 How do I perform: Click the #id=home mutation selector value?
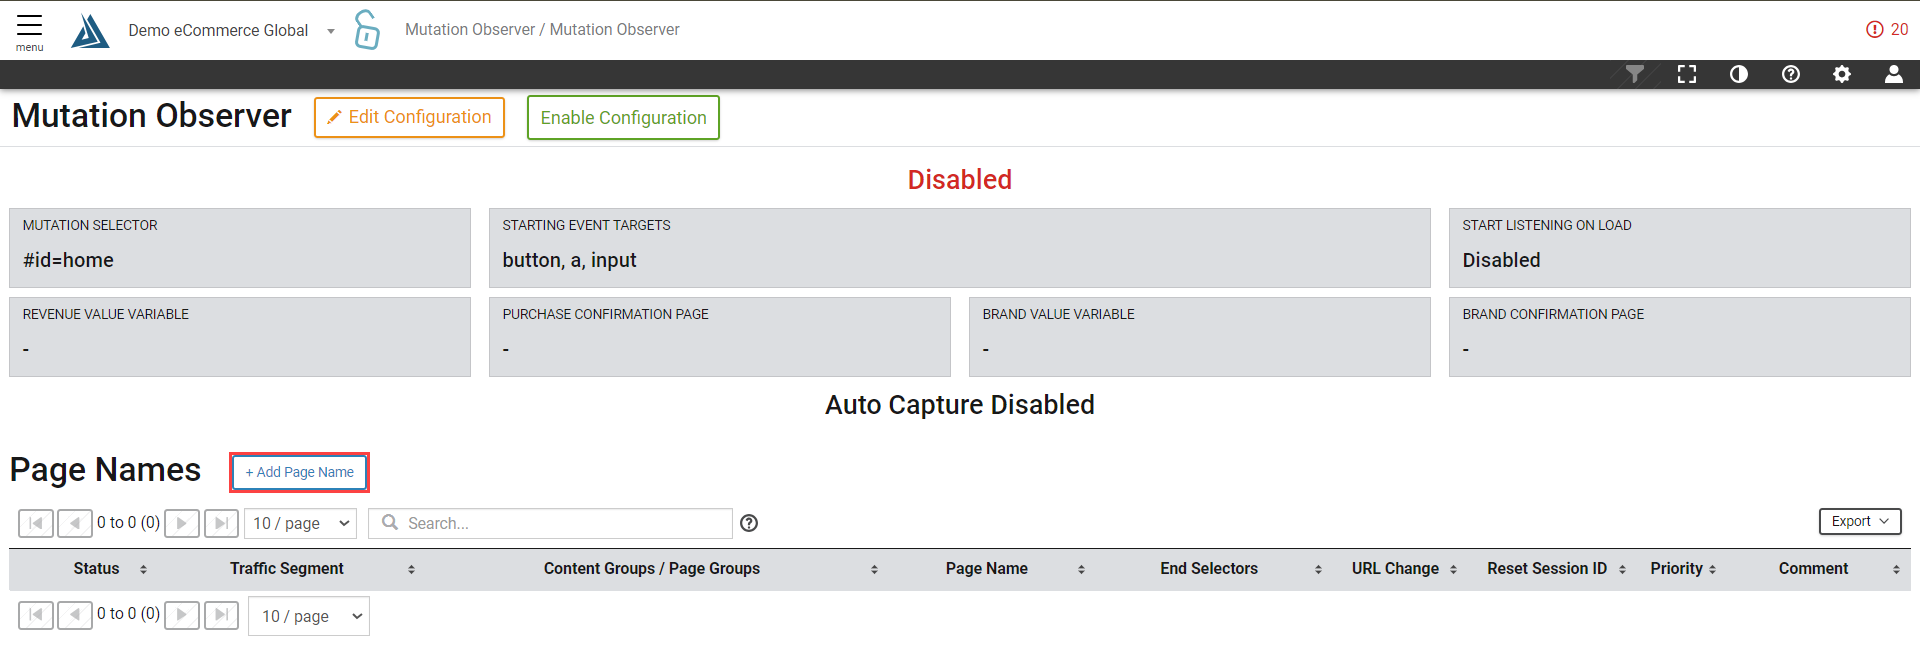pyautogui.click(x=68, y=260)
